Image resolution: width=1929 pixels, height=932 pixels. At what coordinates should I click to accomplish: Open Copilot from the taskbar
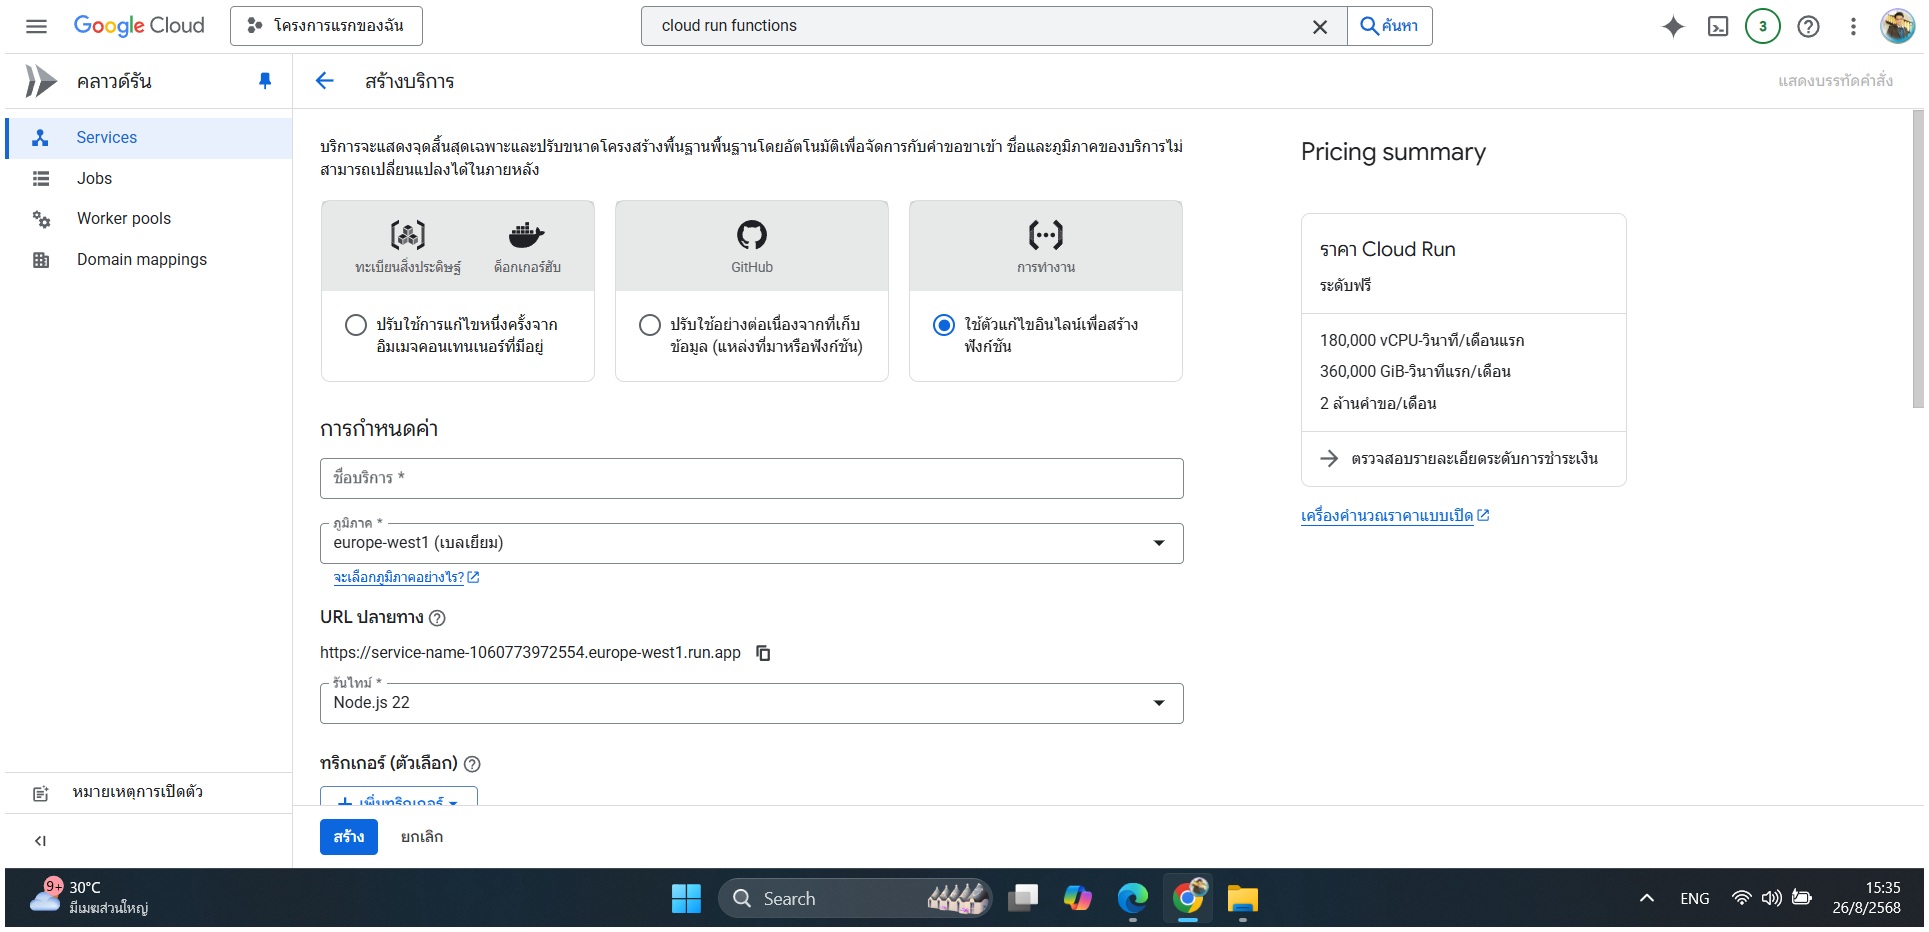[1078, 898]
